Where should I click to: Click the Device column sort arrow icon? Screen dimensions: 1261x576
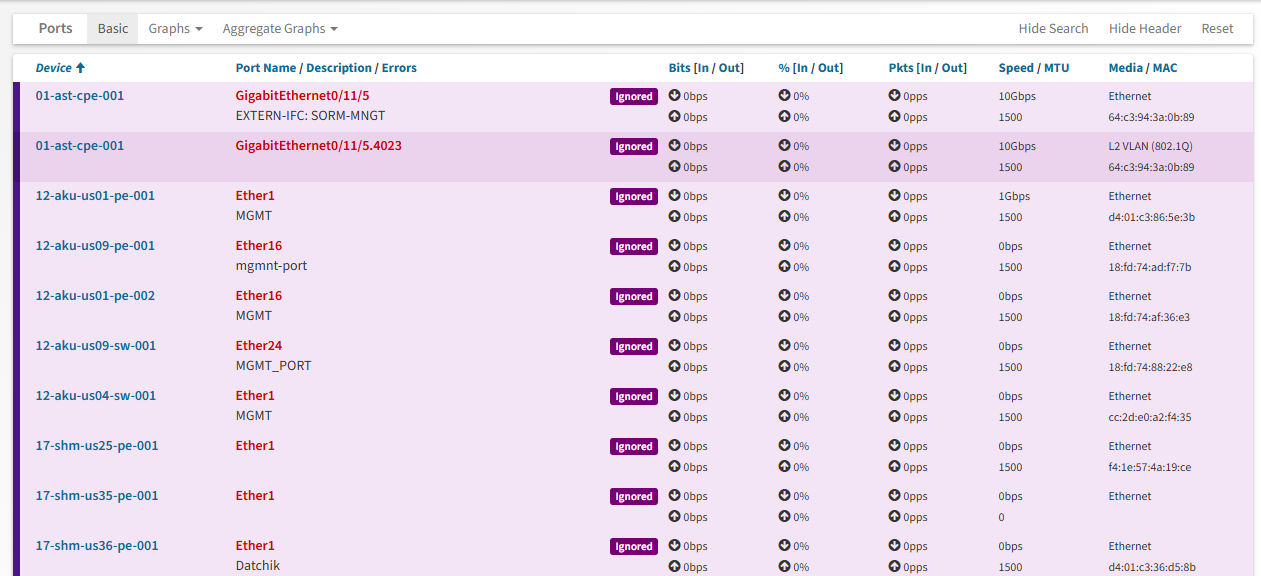click(80, 68)
